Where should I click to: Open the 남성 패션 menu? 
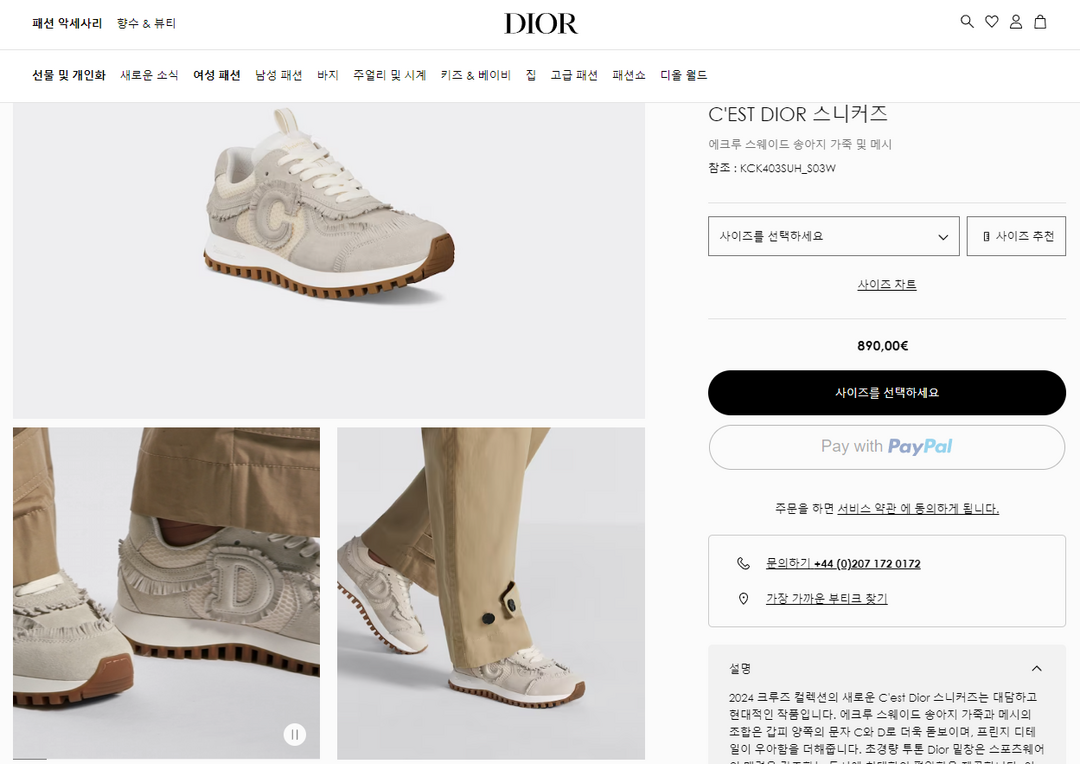coord(278,75)
